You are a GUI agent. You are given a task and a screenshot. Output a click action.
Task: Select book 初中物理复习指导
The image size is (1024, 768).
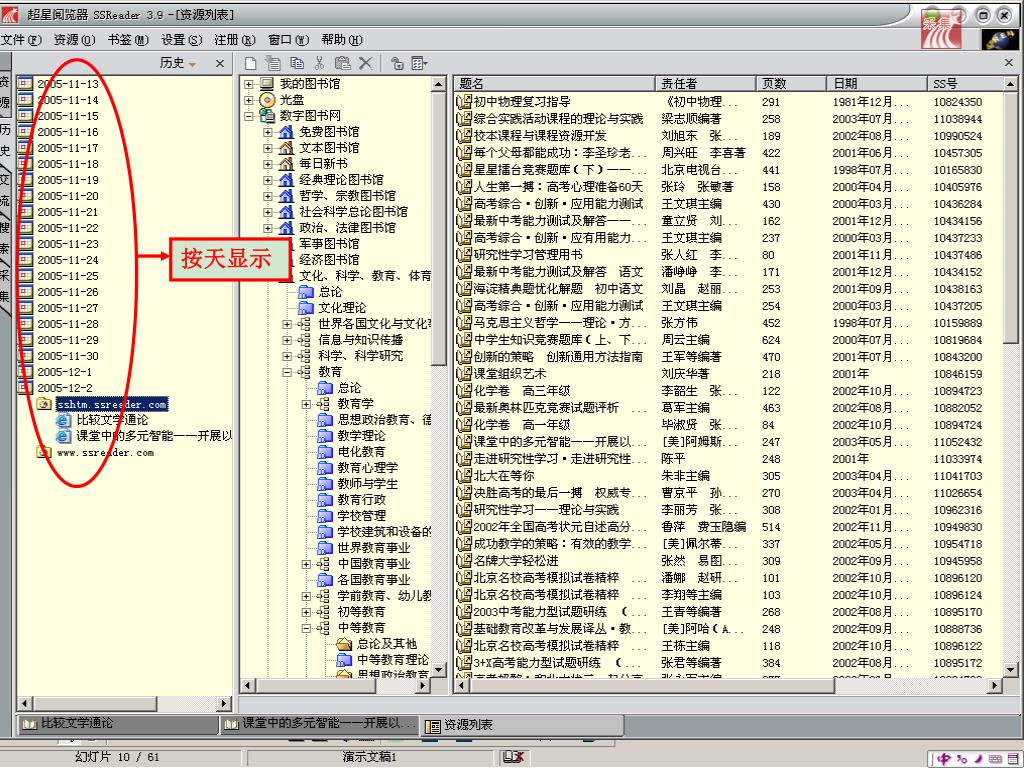(522, 102)
